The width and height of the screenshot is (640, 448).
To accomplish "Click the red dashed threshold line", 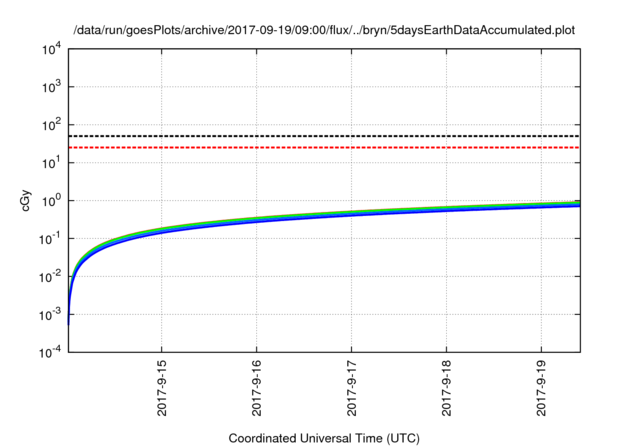I will [x=324, y=147].
